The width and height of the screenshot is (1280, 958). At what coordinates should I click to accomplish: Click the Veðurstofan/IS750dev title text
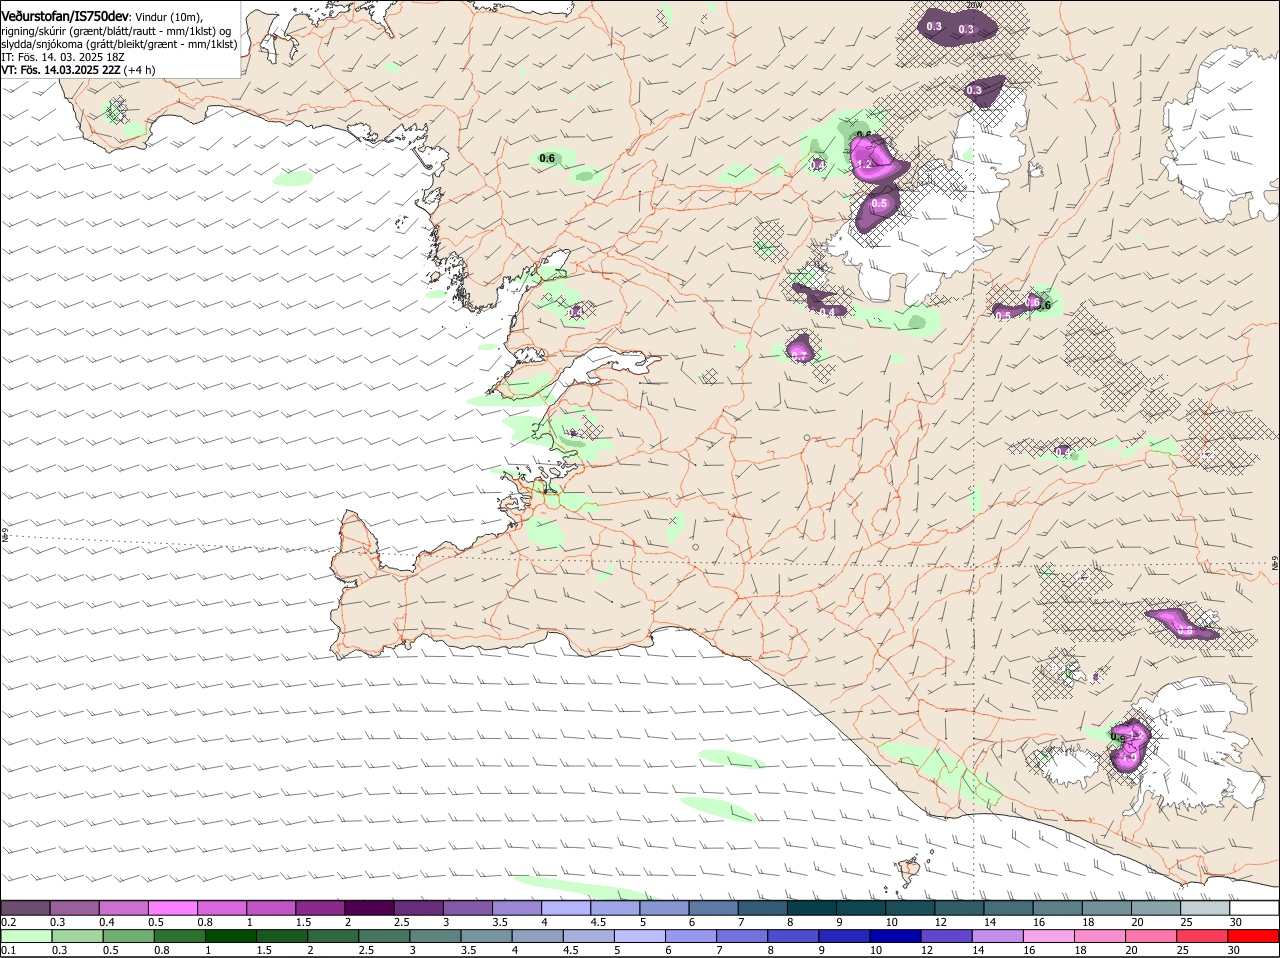pos(65,16)
